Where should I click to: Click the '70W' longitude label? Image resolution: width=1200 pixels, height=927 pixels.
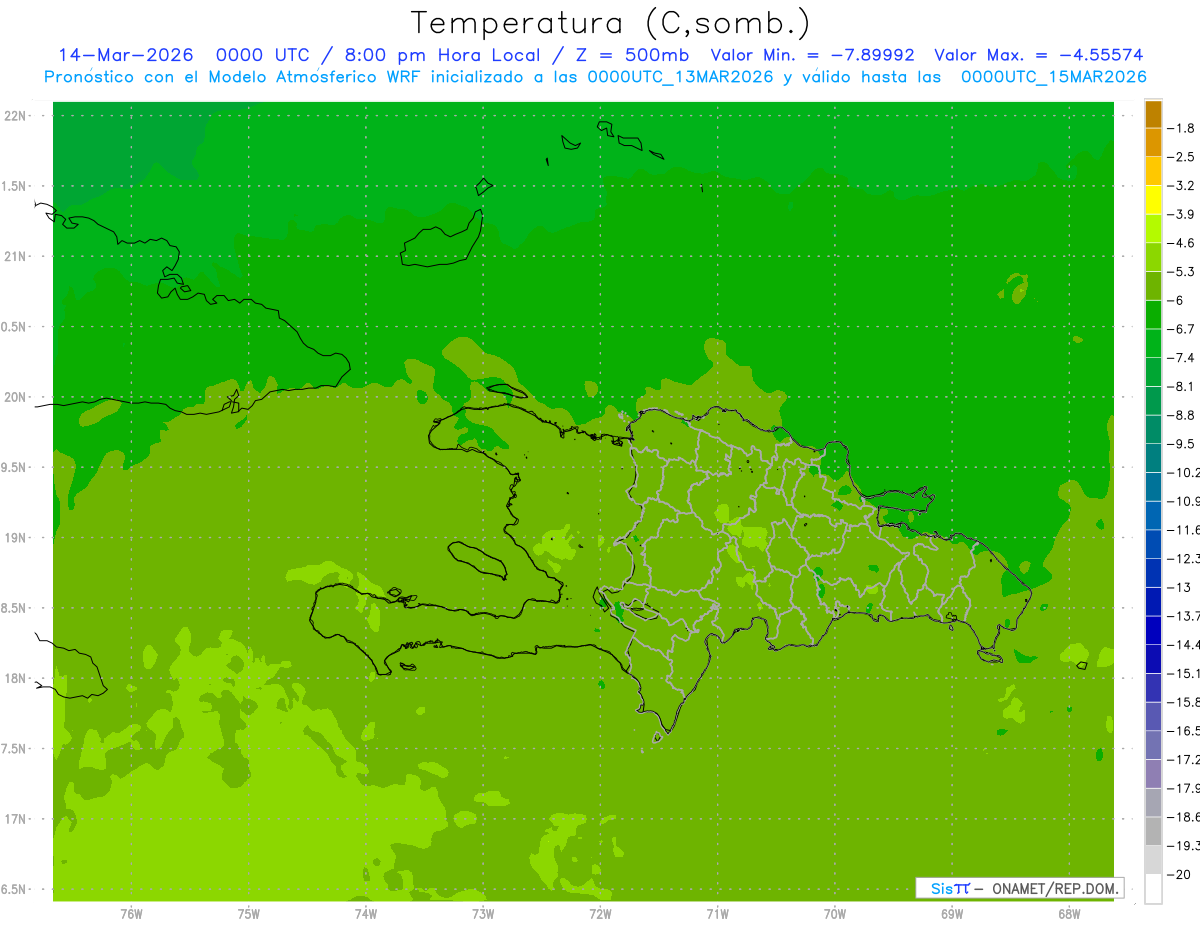click(x=835, y=913)
